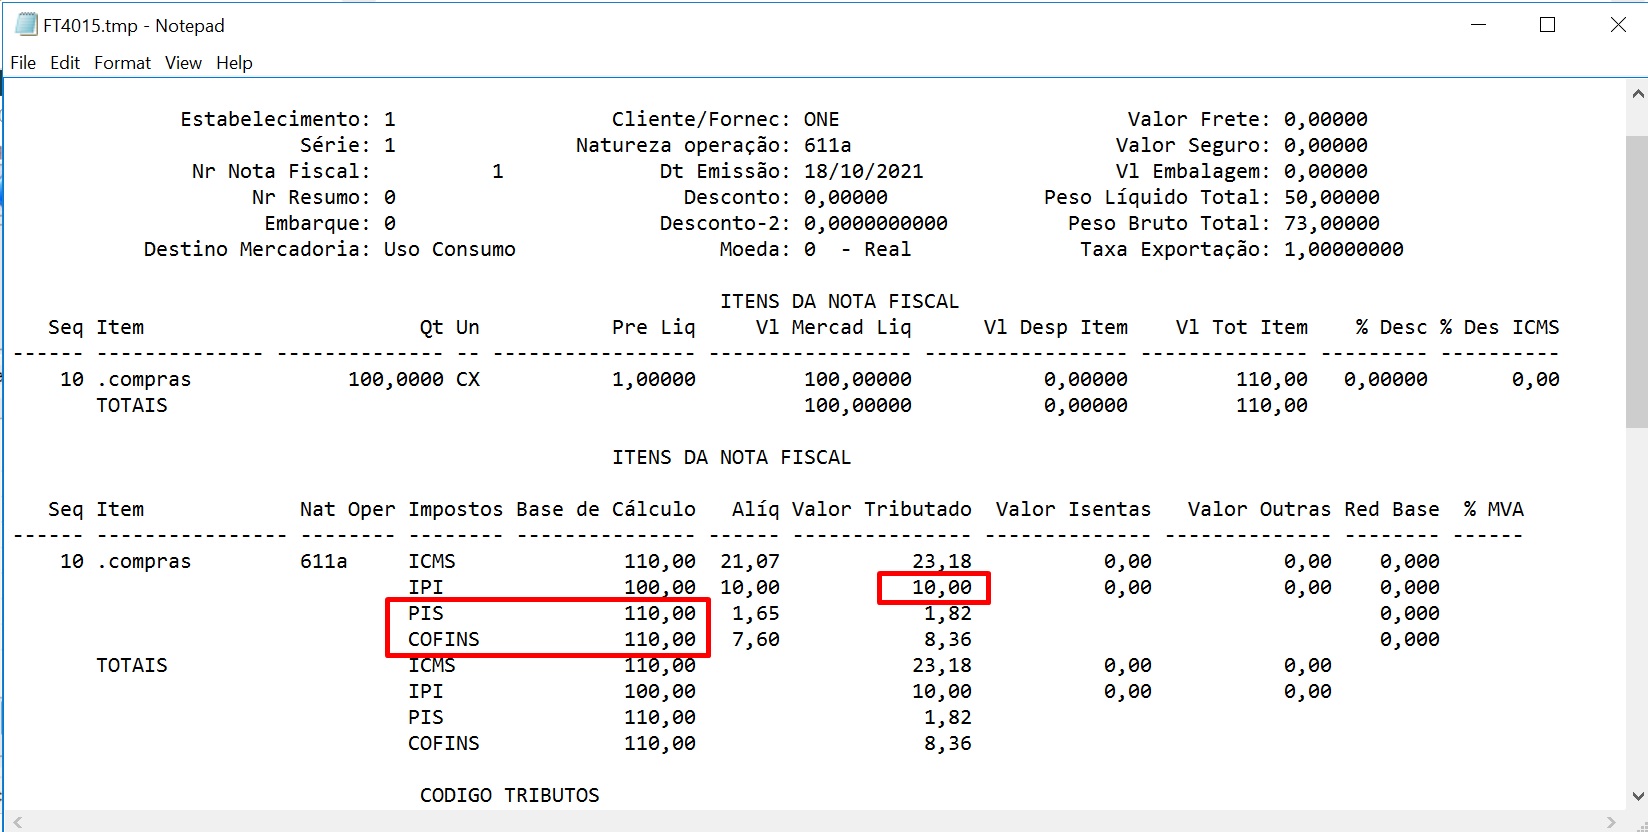Click the 'Red Base' column header
The height and width of the screenshot is (832, 1648).
tap(1391, 509)
